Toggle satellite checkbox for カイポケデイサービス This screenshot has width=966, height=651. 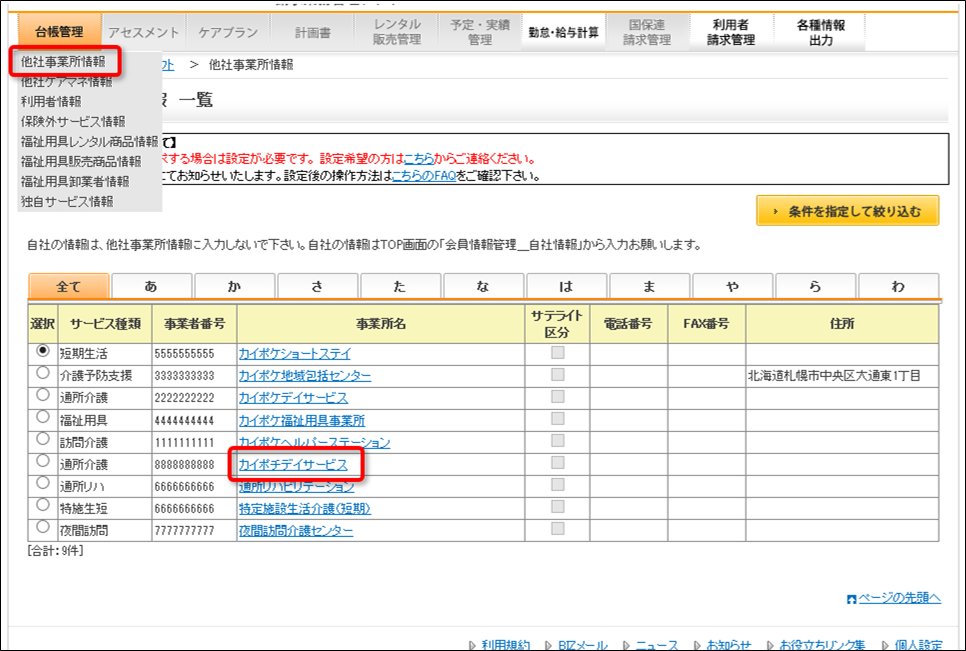pyautogui.click(x=558, y=397)
